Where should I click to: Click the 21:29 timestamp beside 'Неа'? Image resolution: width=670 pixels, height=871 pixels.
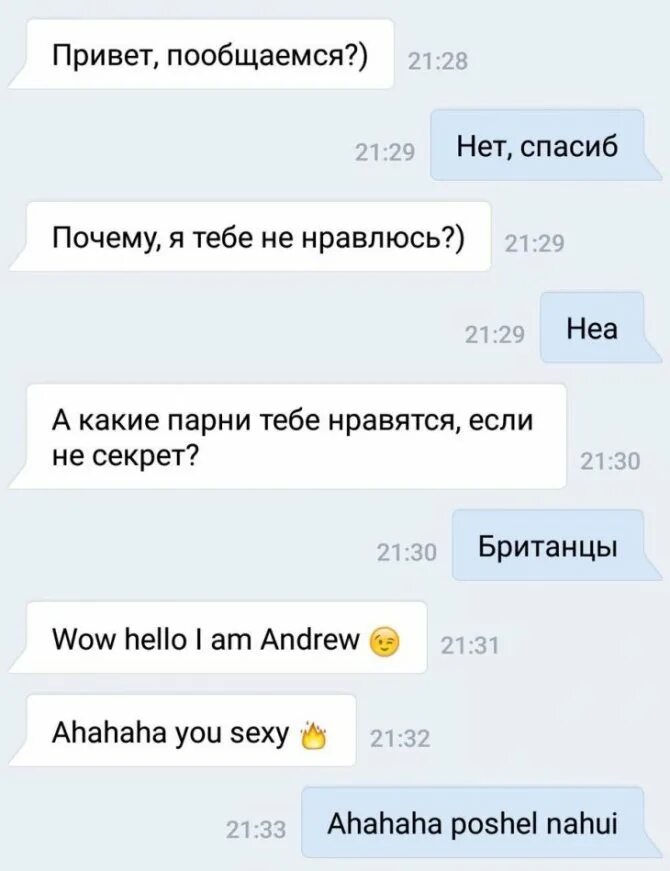pos(494,335)
